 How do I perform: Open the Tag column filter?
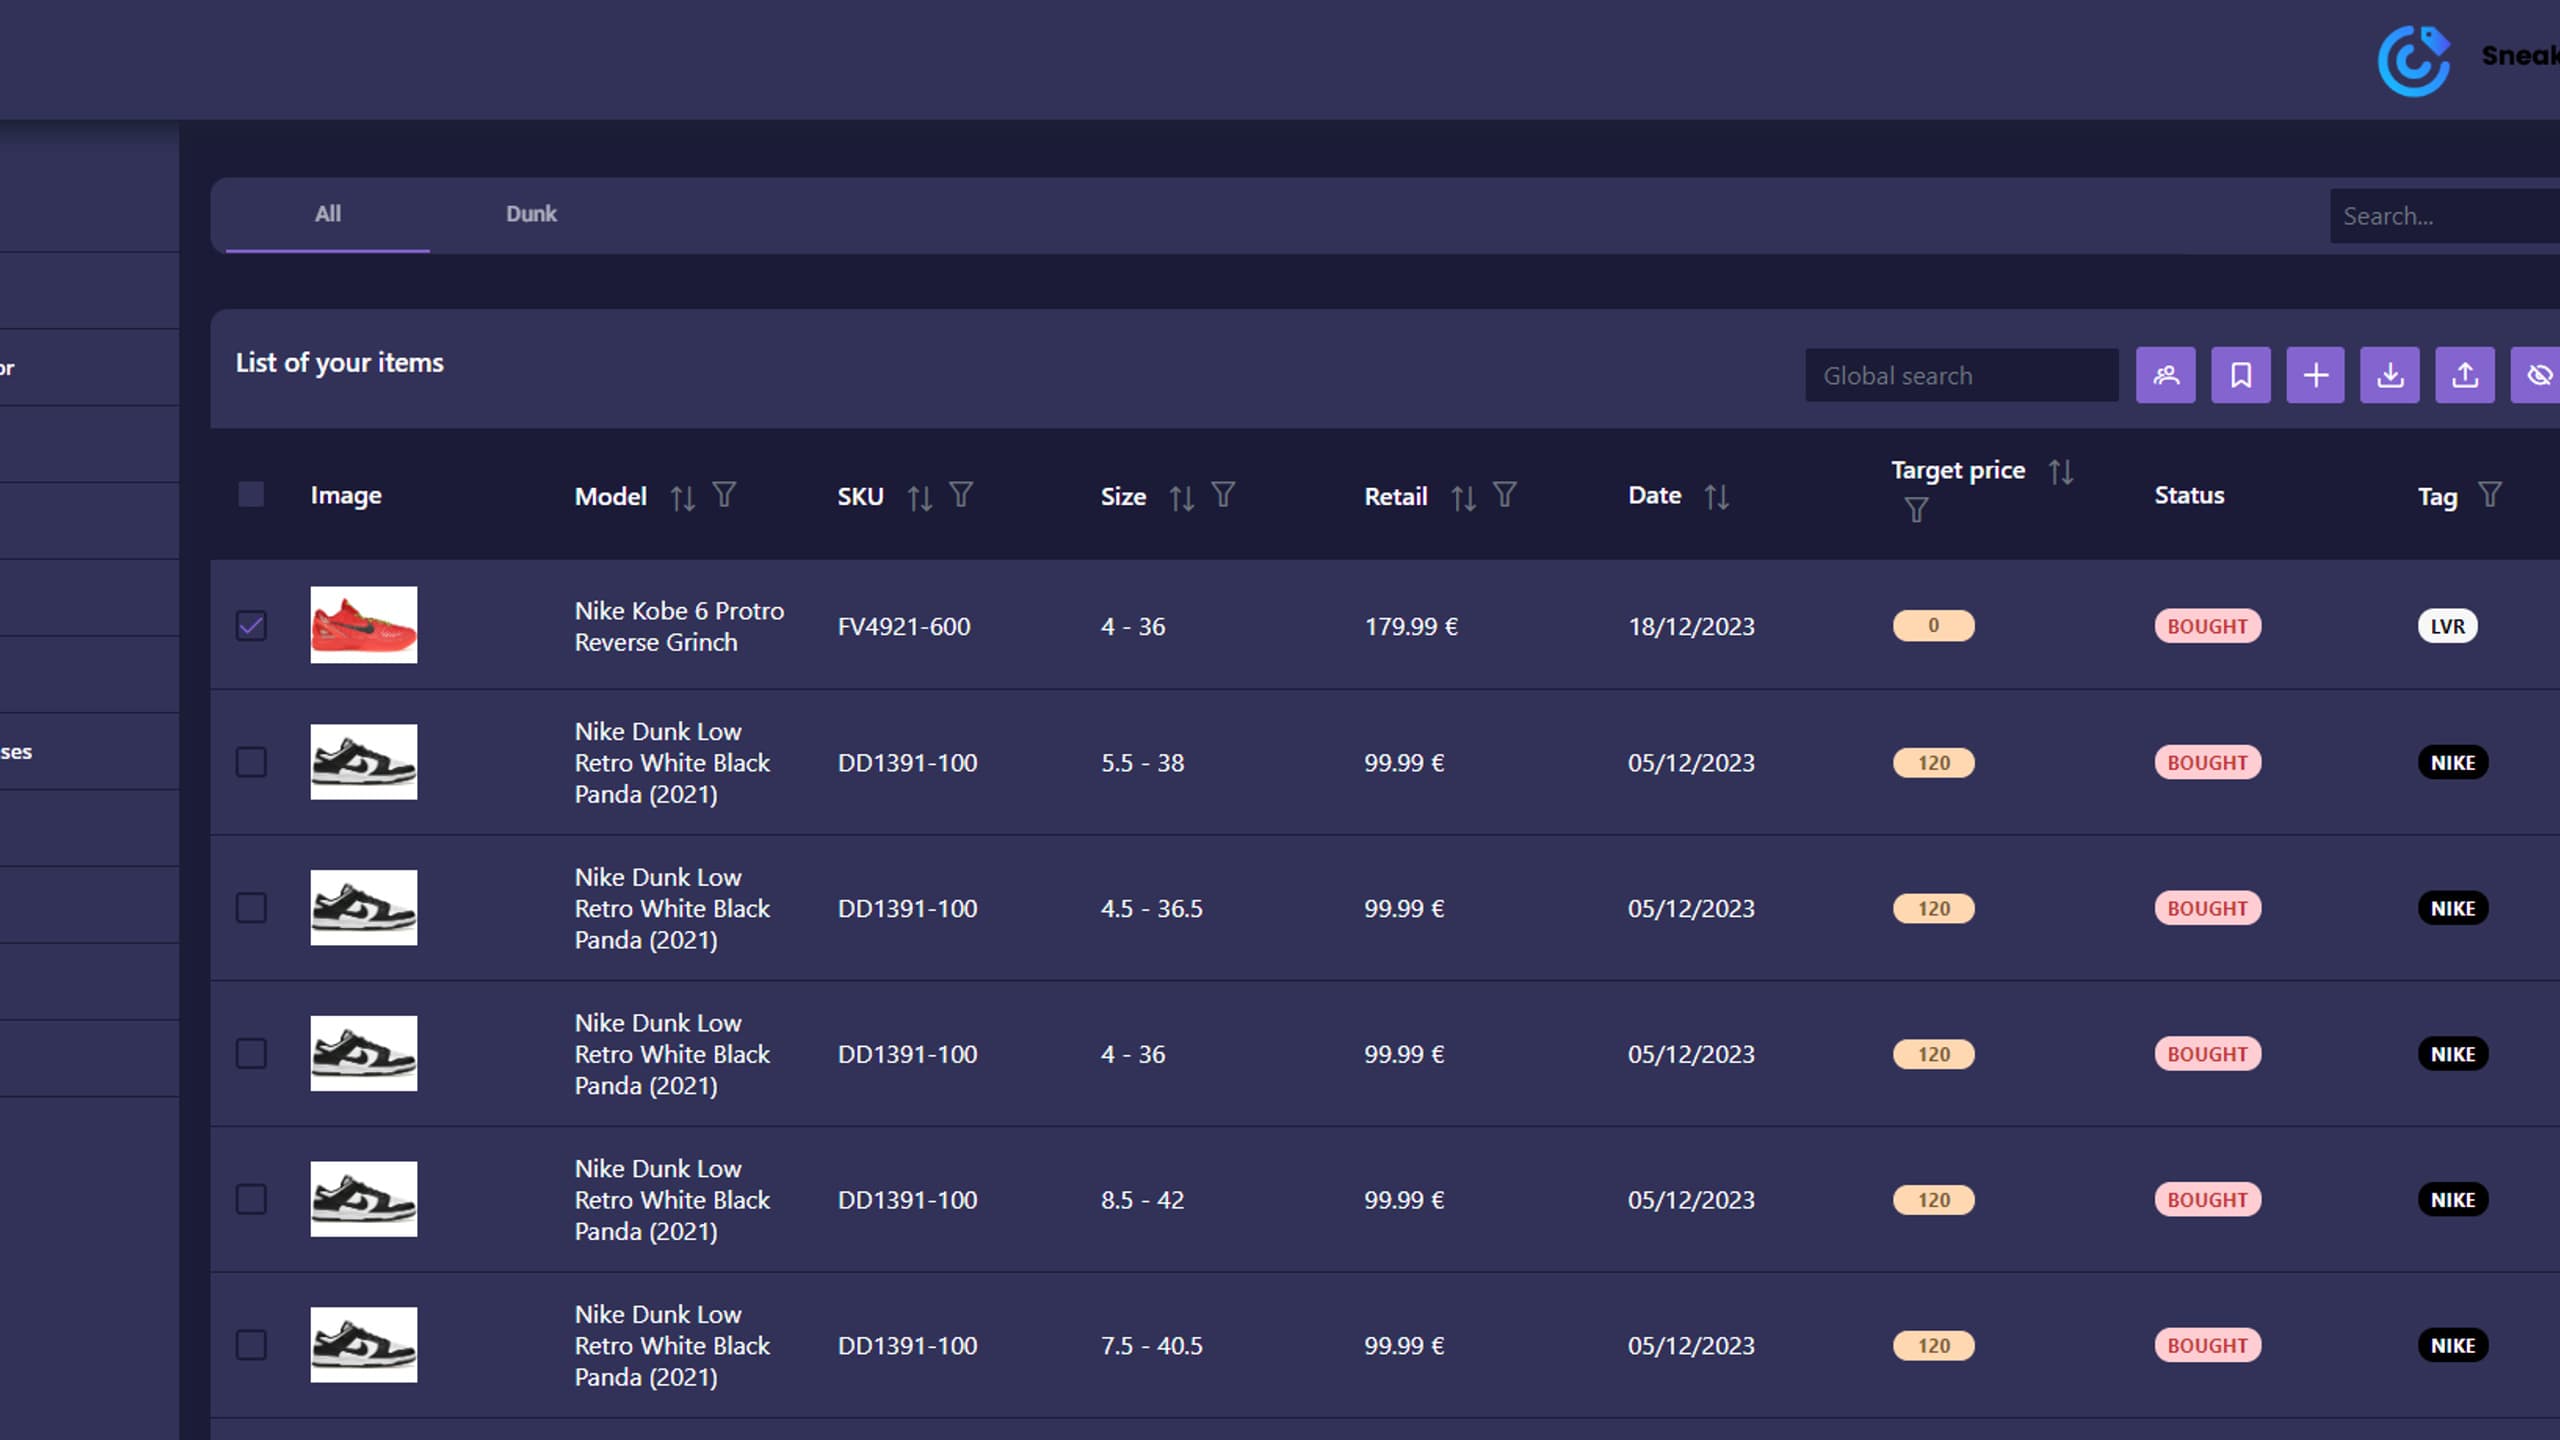click(2490, 494)
